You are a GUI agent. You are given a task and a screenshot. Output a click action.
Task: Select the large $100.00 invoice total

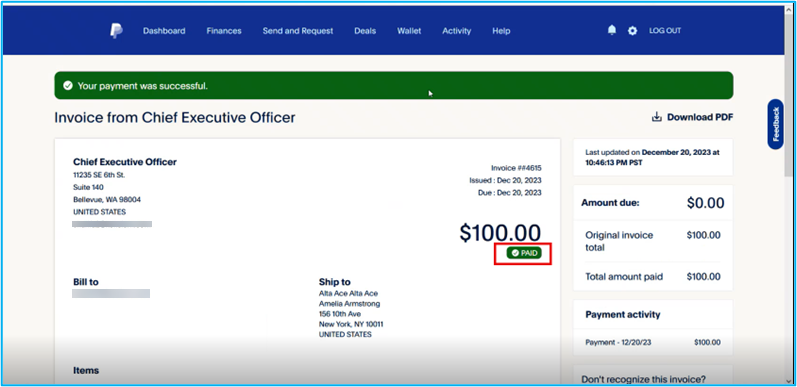500,232
